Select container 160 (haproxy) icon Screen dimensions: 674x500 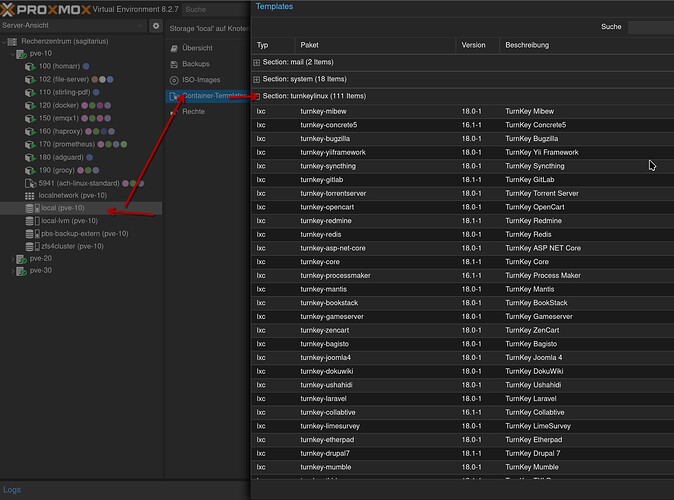click(30, 131)
